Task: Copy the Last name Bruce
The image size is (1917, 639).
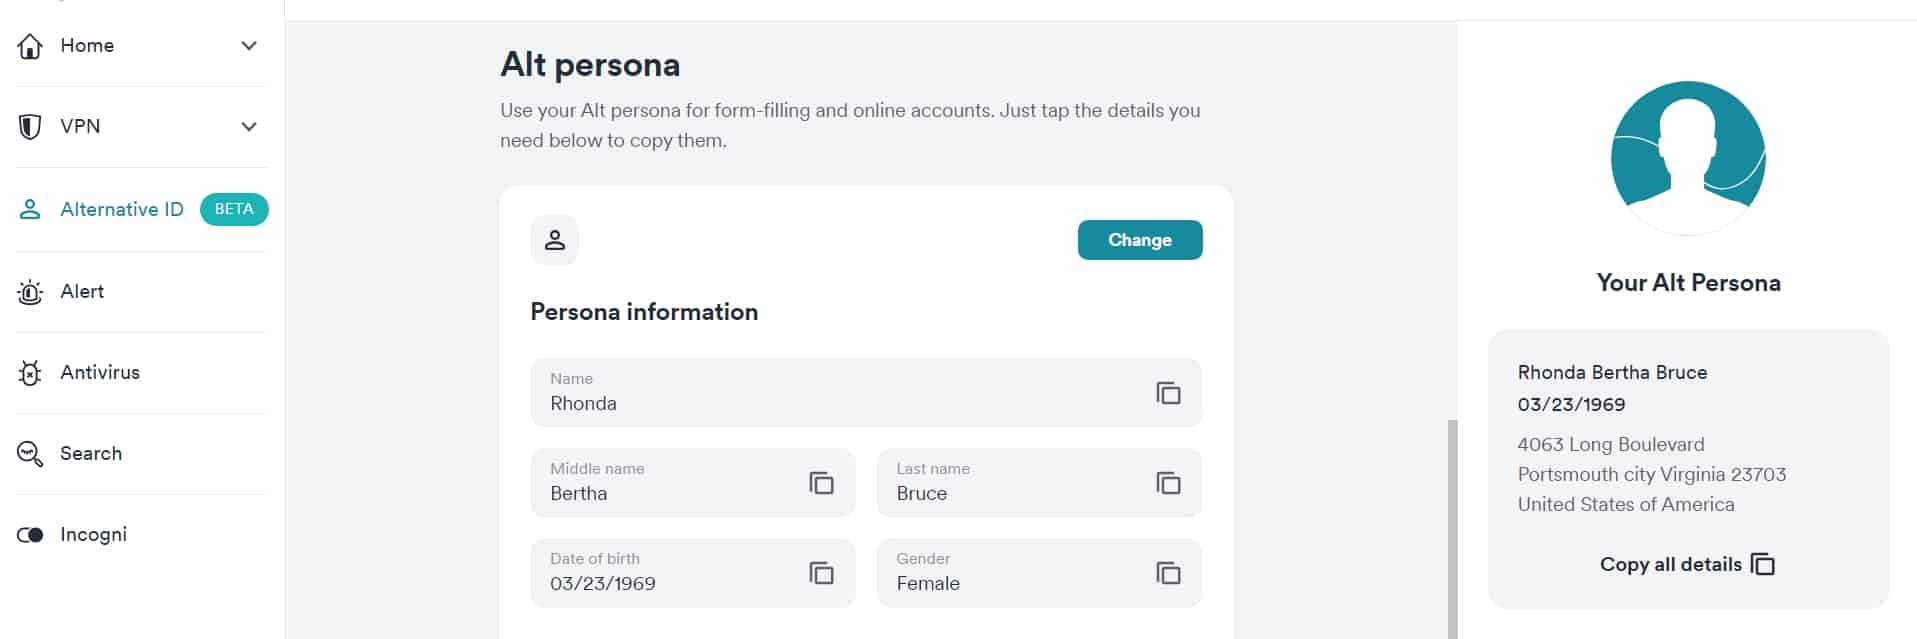Action: pos(1168,483)
